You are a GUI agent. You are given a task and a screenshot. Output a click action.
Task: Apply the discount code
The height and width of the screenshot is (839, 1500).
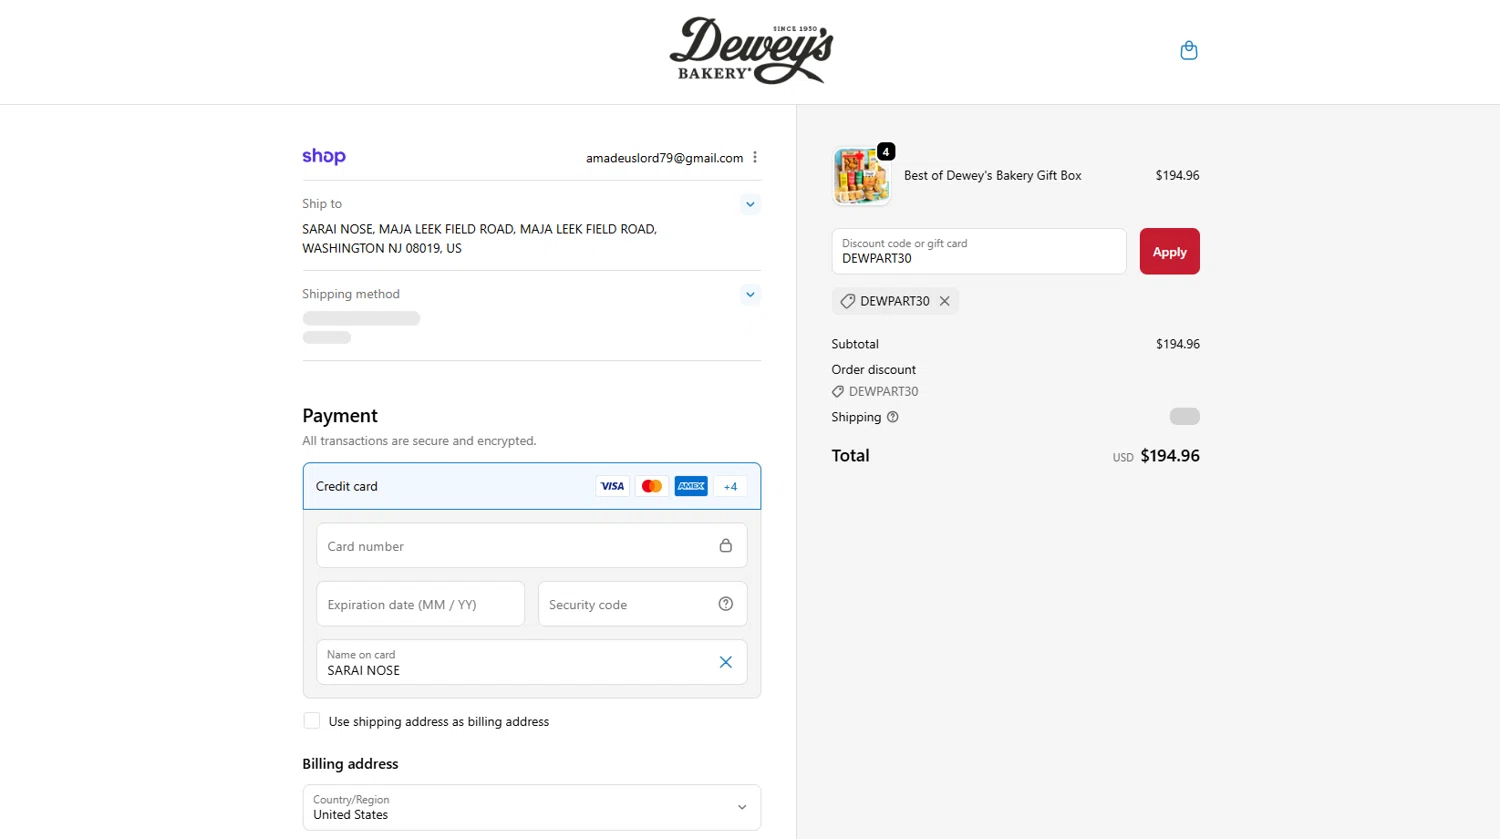click(x=1169, y=252)
